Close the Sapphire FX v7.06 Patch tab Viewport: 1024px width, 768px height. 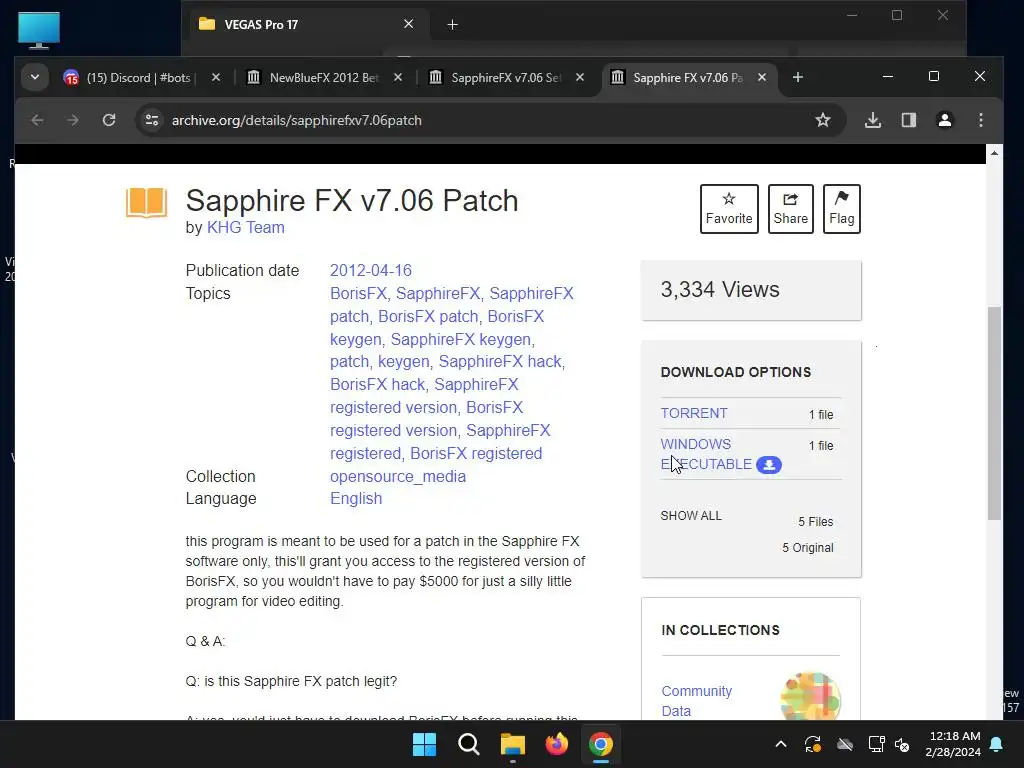click(761, 77)
